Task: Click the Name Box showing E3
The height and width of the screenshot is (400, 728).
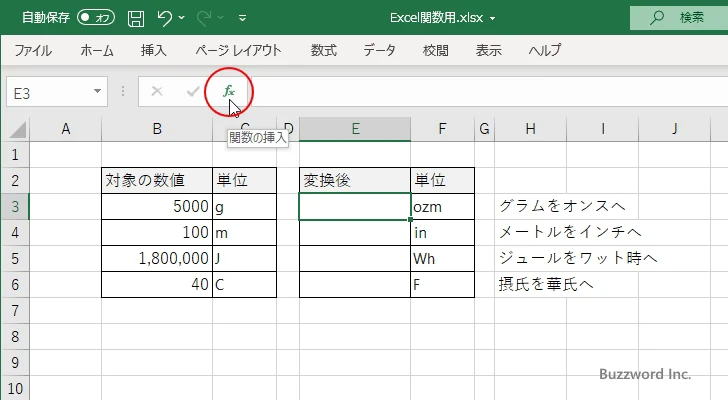Action: point(49,92)
